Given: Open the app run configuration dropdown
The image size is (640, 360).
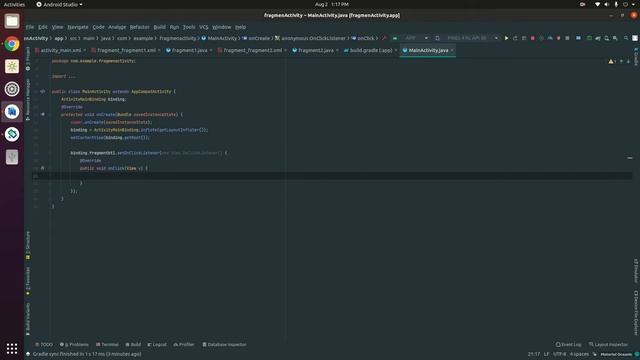Looking at the screenshot, I should tap(411, 38).
